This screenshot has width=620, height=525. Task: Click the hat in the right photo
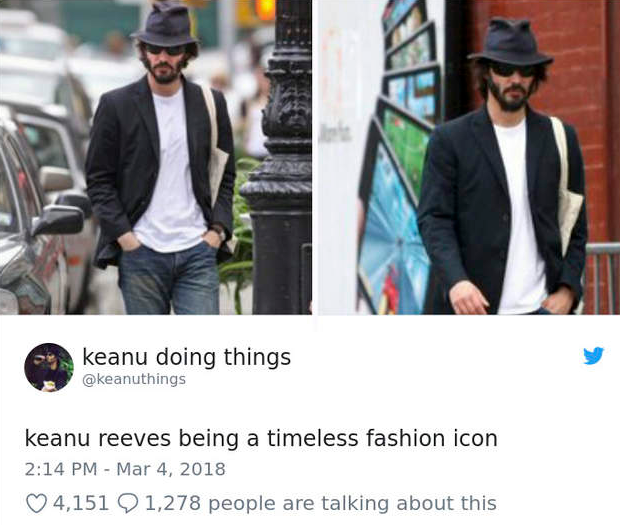coord(511,43)
